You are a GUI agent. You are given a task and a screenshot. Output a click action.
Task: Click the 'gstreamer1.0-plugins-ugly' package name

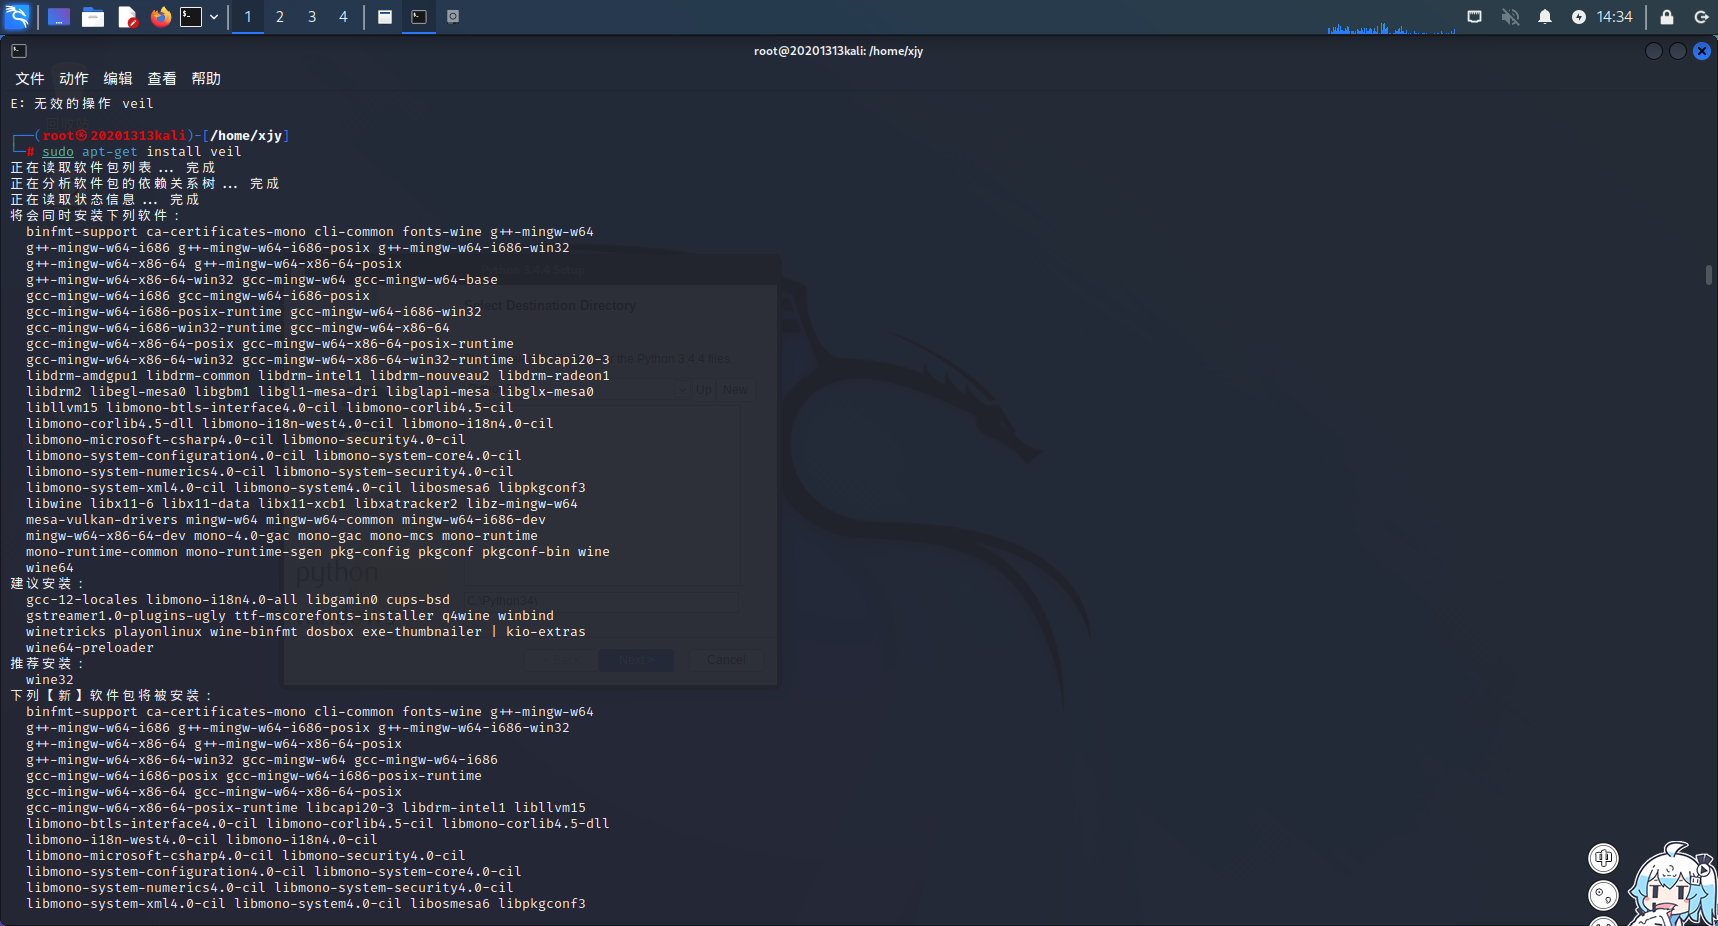pos(126,616)
